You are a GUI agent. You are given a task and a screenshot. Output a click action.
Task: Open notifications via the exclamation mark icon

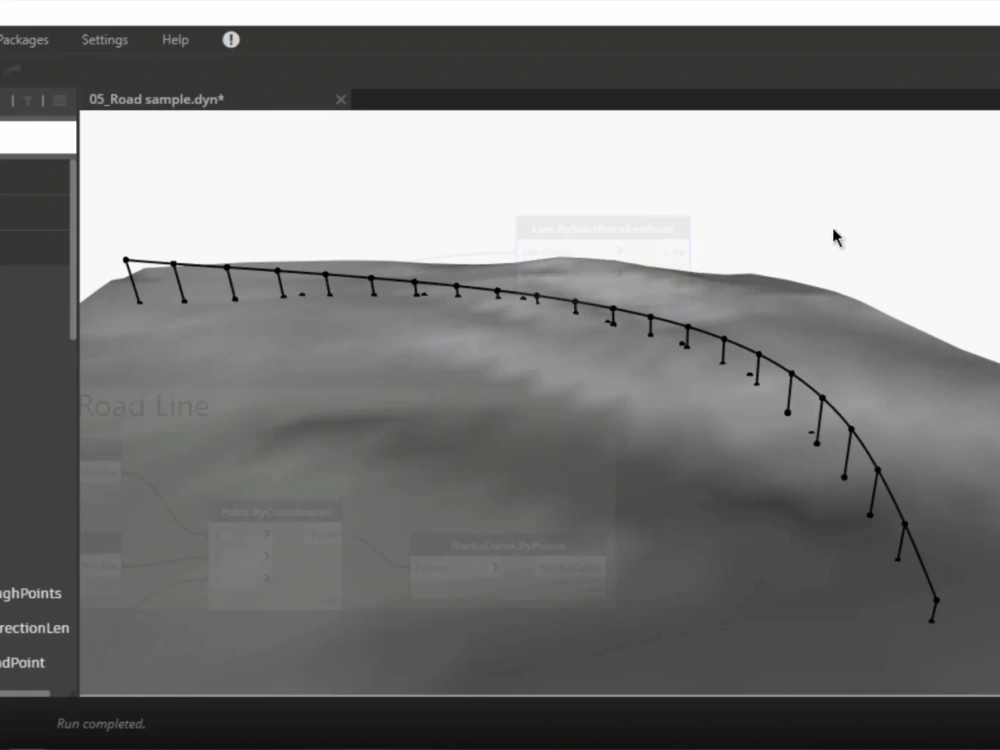click(x=230, y=40)
